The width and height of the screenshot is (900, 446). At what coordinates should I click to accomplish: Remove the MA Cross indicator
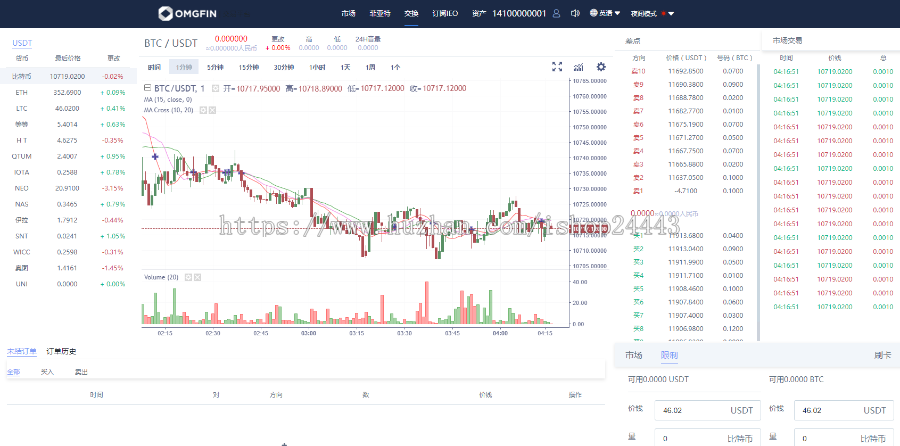(x=212, y=110)
